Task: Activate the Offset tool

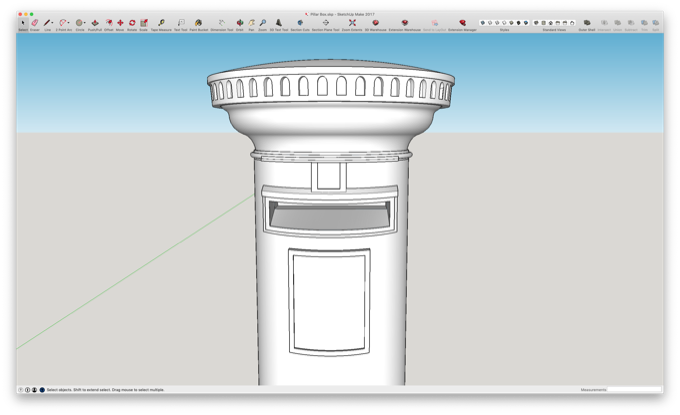Action: (109, 23)
